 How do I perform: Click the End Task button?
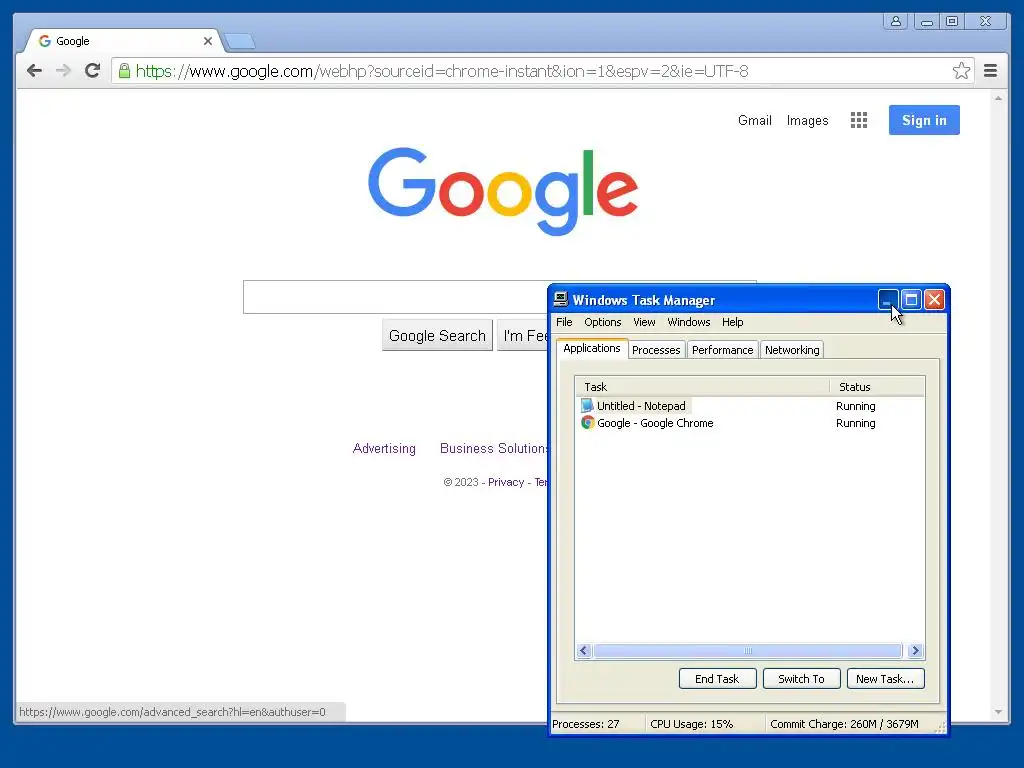[717, 679]
